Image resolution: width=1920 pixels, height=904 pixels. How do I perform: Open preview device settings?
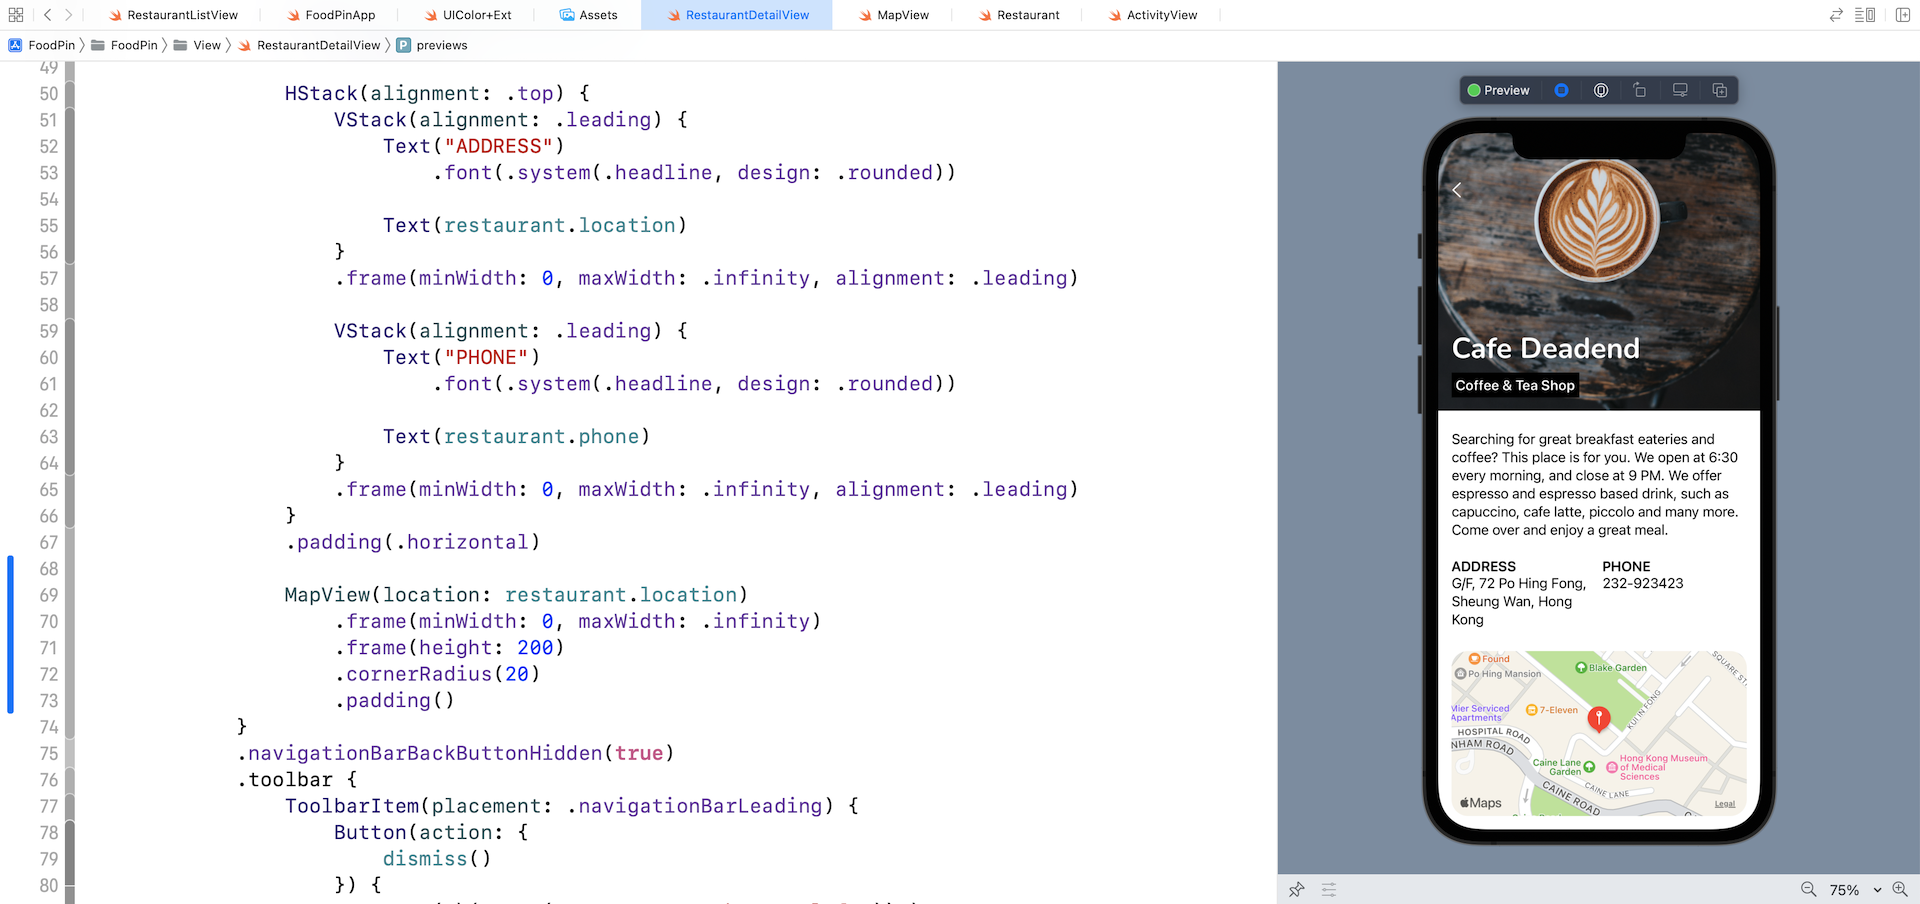pos(1680,90)
